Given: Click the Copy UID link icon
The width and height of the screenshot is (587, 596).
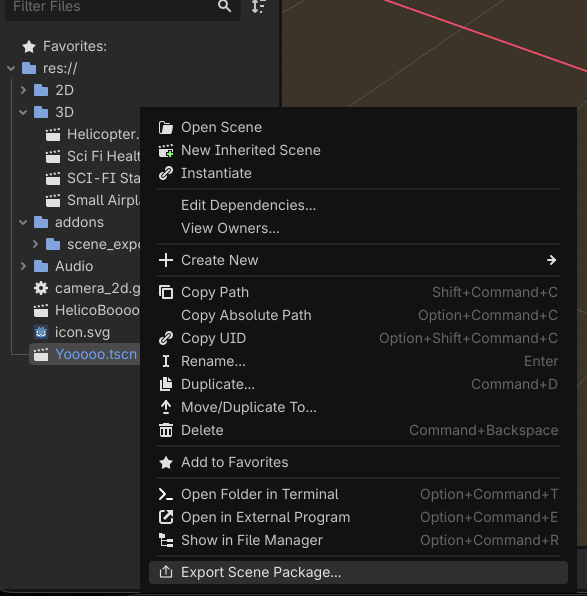Looking at the screenshot, I should pos(166,338).
